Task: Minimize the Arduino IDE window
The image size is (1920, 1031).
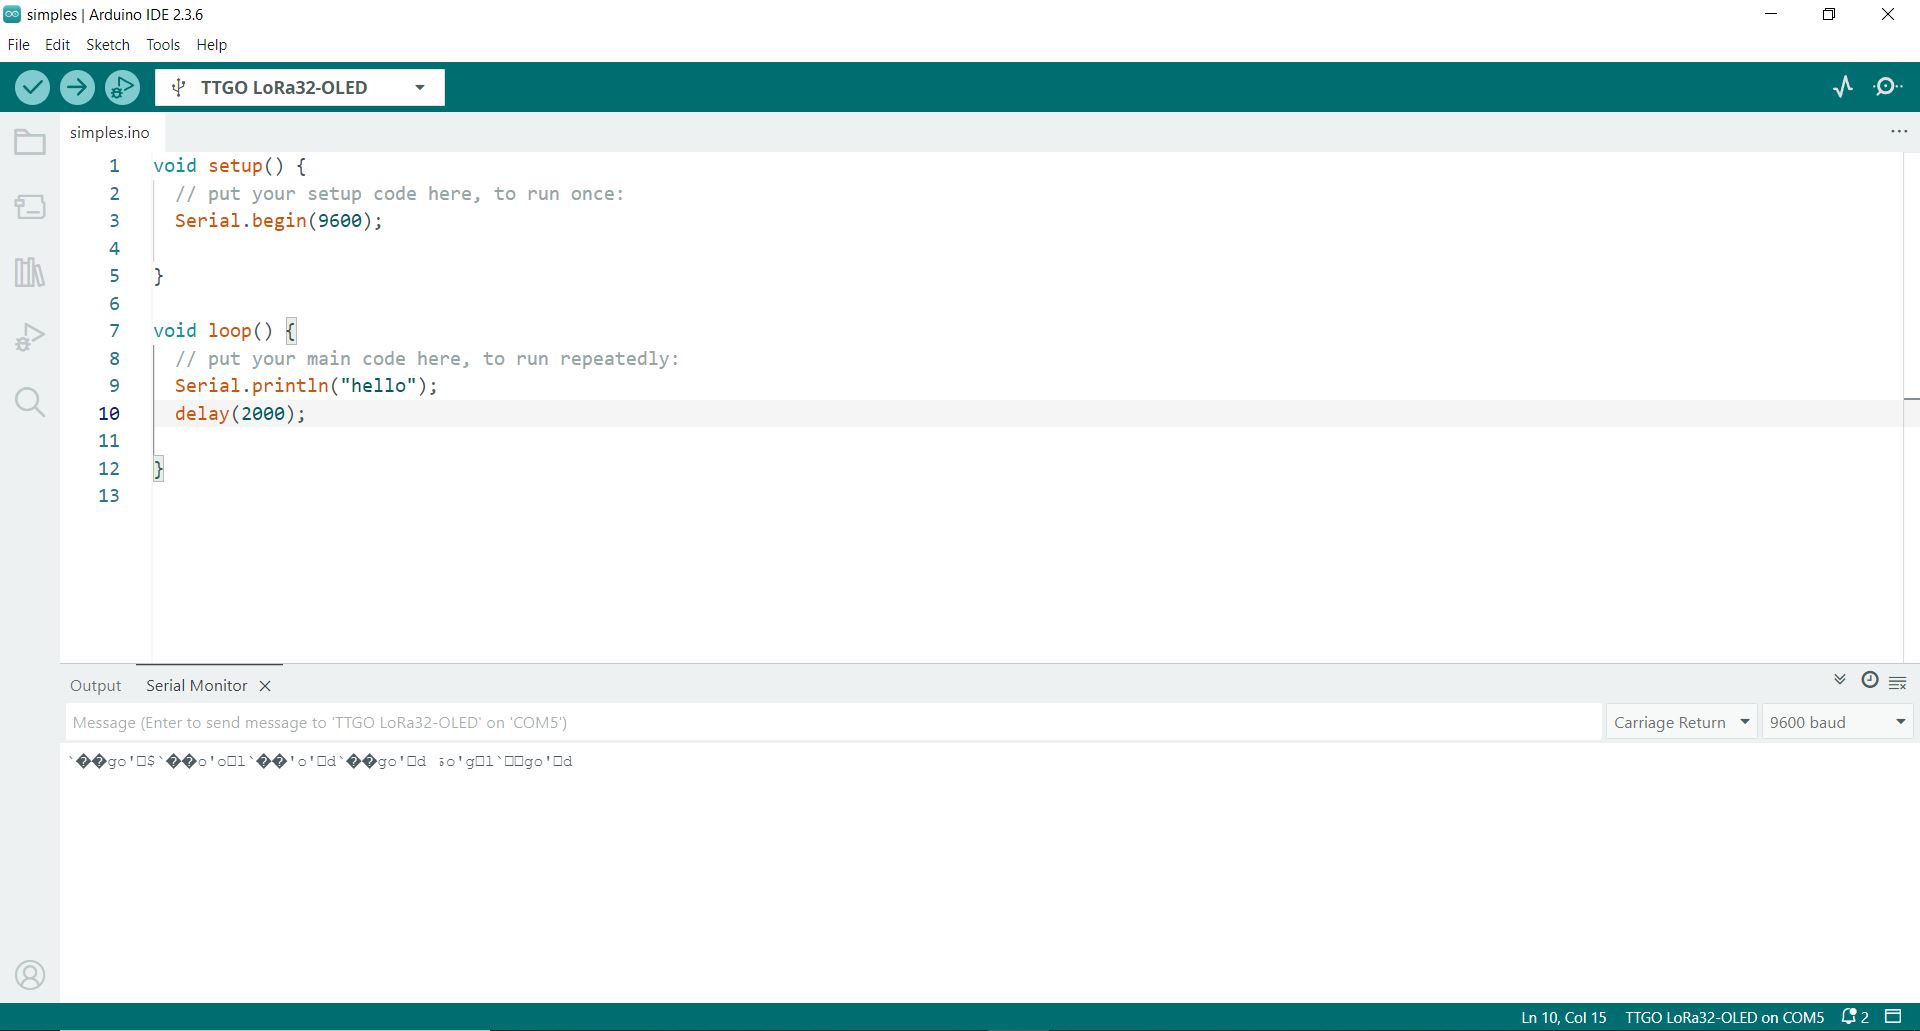Action: pos(1771,15)
